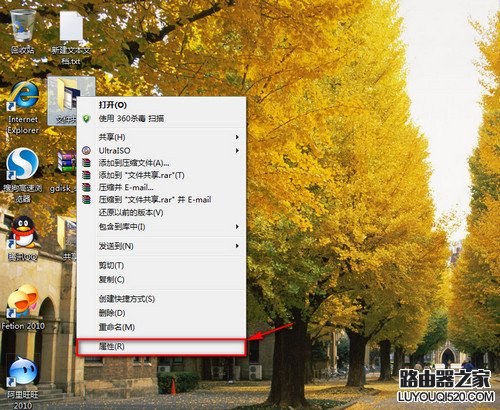The height and width of the screenshot is (410, 500).
Task: Click the Sogou high-speed browser icon
Action: click(23, 164)
